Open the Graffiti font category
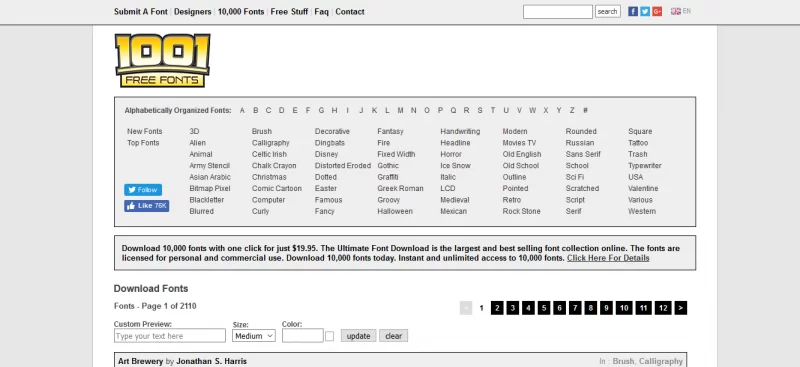The image size is (800, 367). [x=388, y=177]
